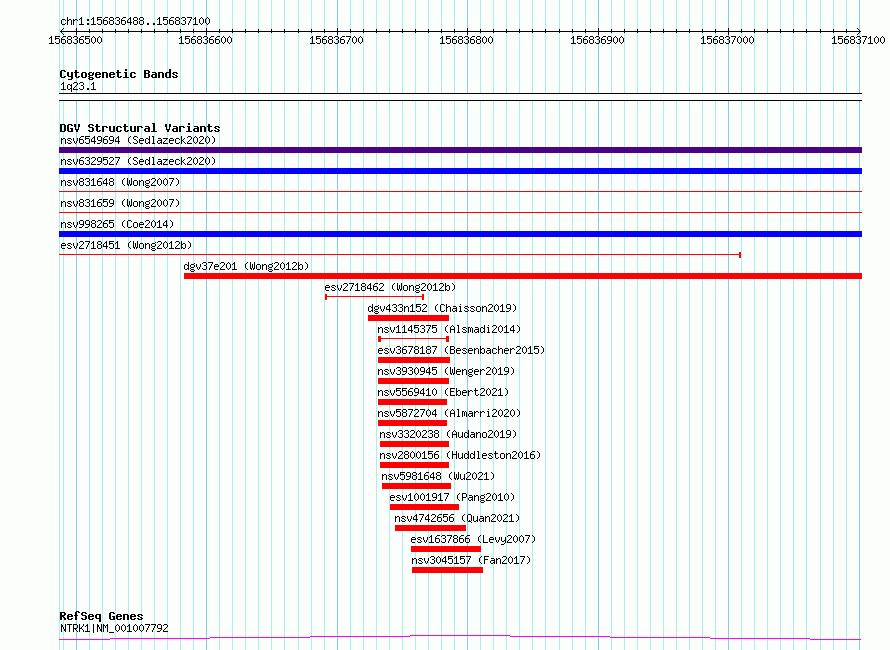This screenshot has height=650, width=890.
Task: Open the DGV Structural Variants track heading
Action: 140,128
